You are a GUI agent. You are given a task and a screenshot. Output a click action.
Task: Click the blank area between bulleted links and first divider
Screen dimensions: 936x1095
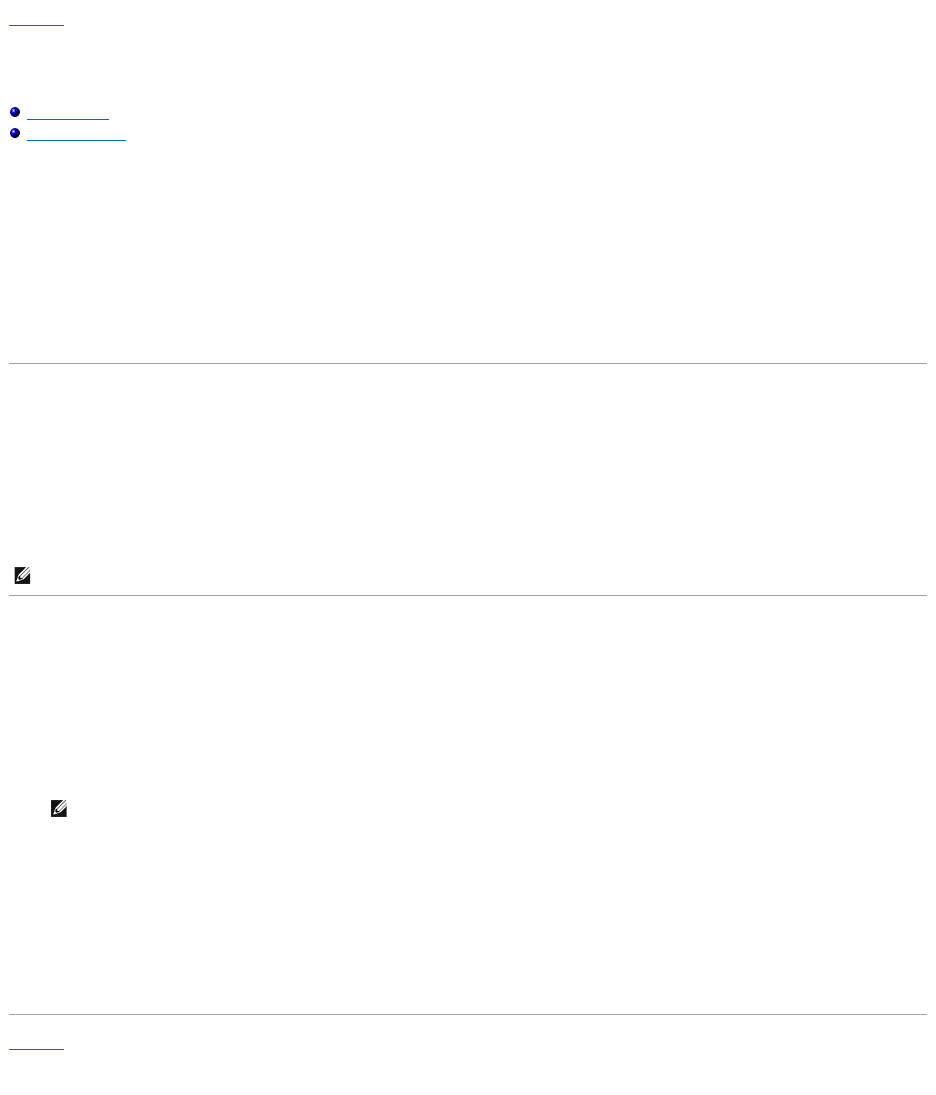click(468, 250)
